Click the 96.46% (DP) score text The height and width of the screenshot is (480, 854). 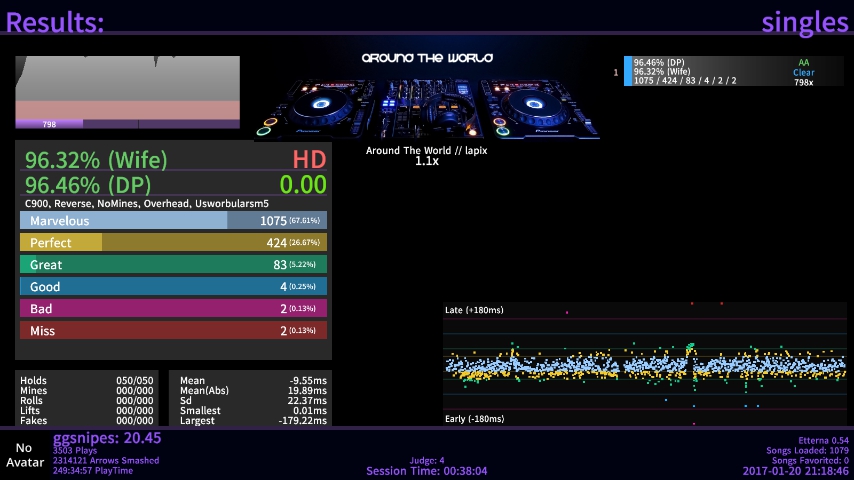pyautogui.click(x=90, y=185)
